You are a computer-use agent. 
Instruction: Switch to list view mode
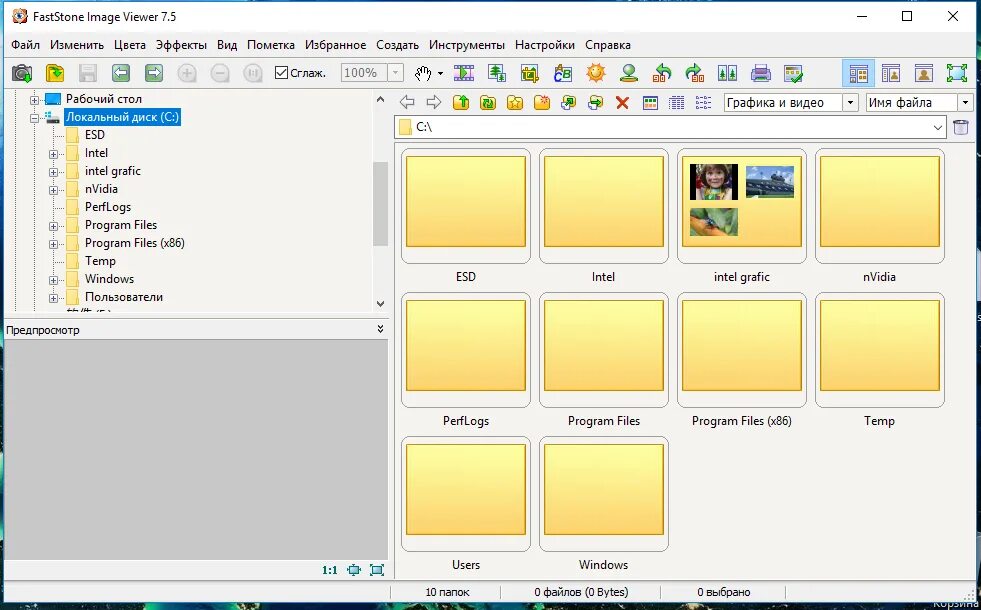point(703,103)
